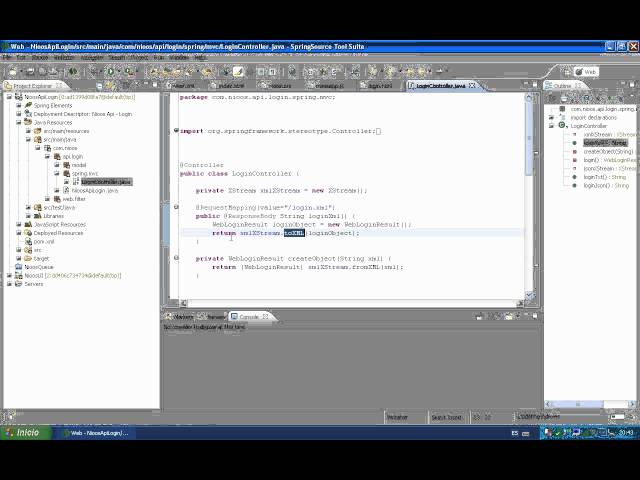Click the highlighted toXML text in editor

pyautogui.click(x=294, y=233)
